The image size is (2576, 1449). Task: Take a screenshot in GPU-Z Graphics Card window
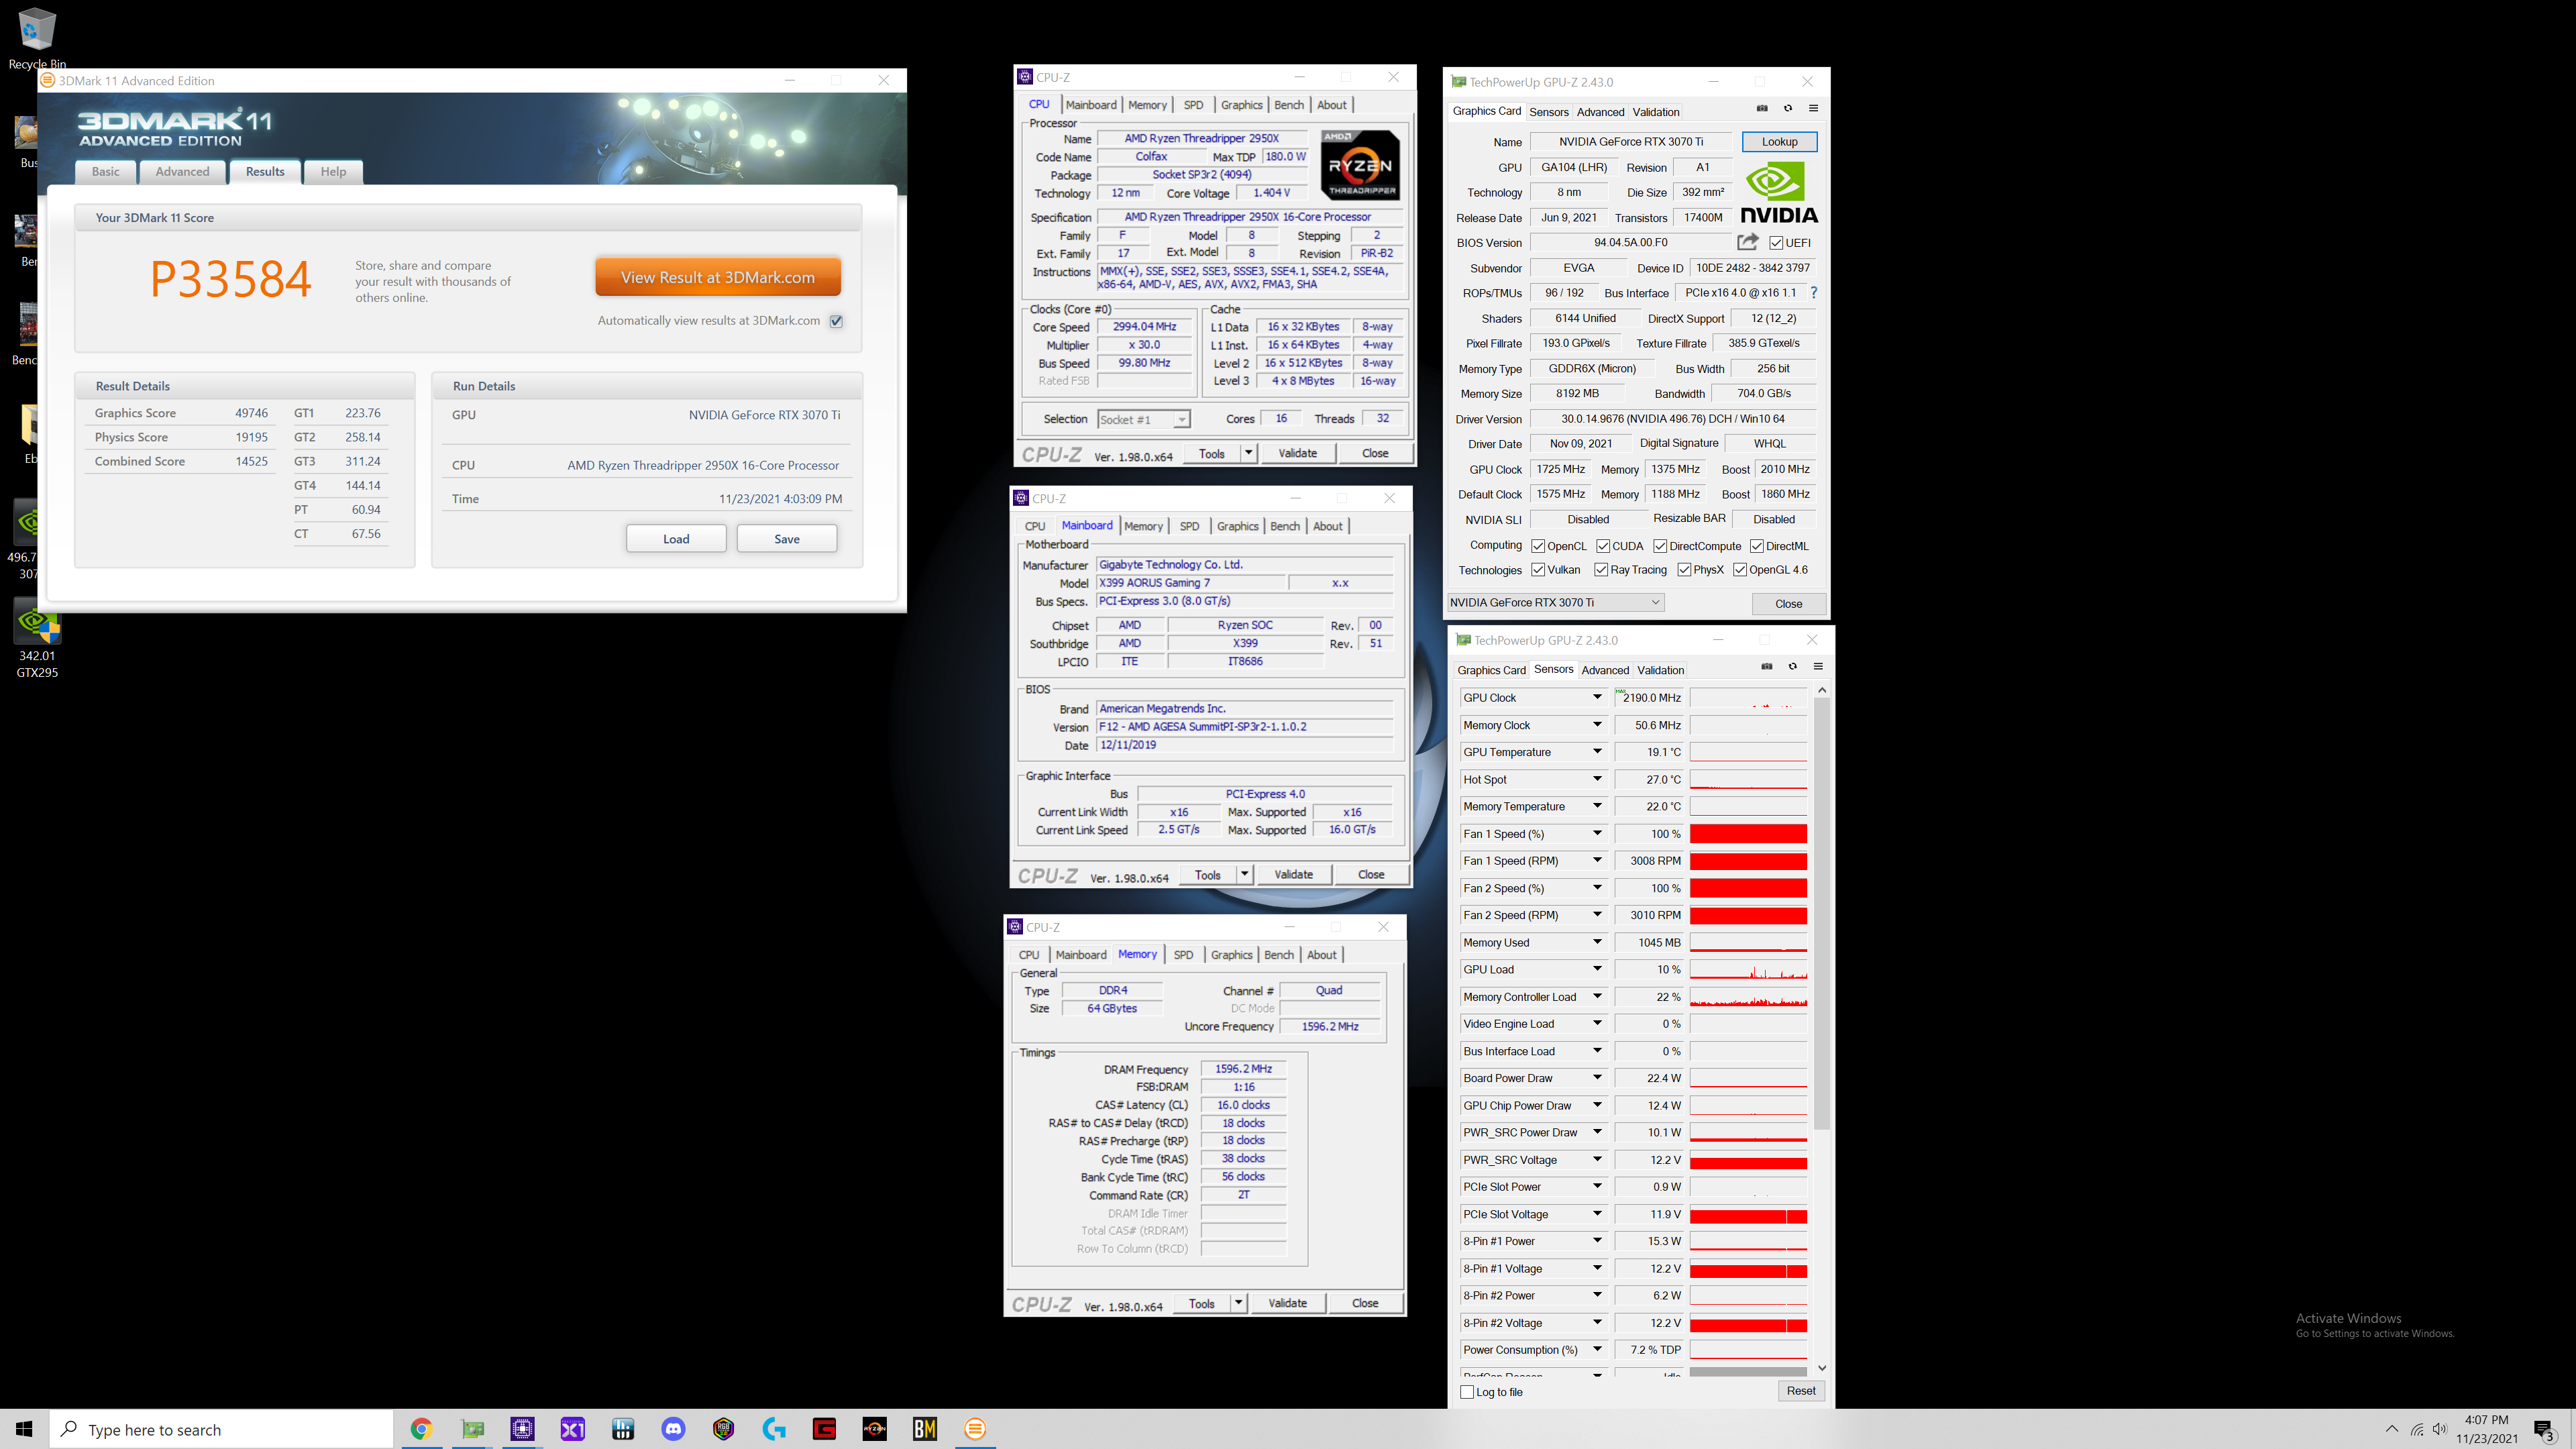1762,108
